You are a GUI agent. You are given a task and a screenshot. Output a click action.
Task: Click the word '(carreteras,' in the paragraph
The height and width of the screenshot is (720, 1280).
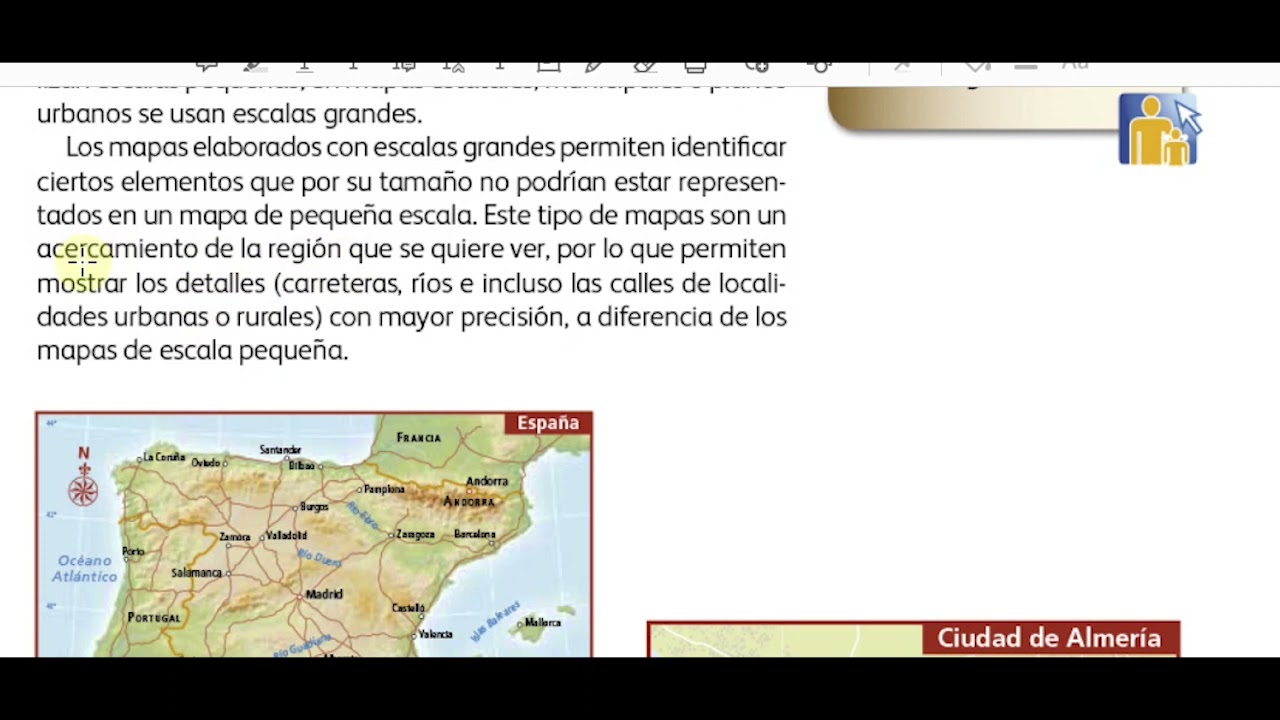point(337,284)
